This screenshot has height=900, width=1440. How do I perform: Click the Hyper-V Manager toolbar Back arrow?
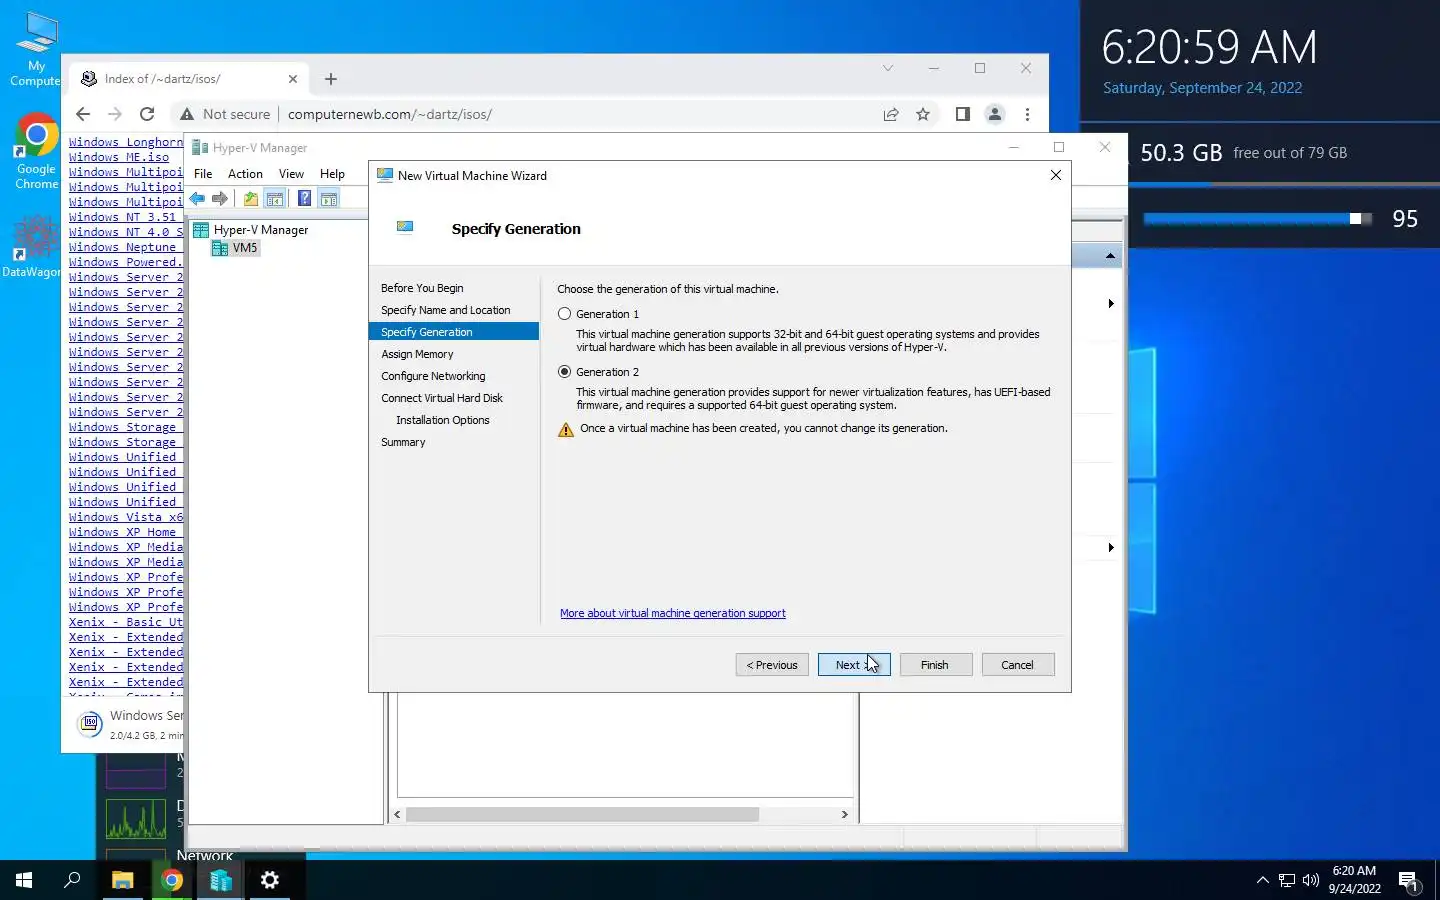click(198, 199)
